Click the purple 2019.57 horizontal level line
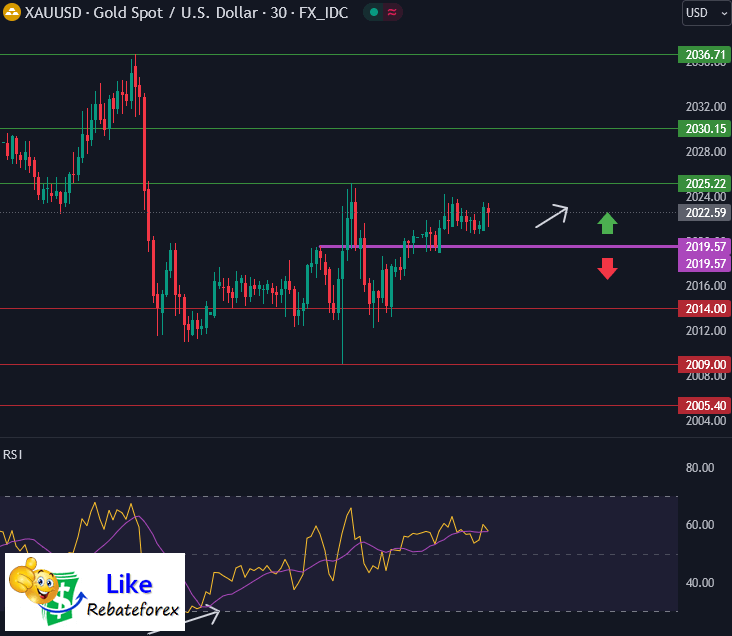Image resolution: width=732 pixels, height=636 pixels. [498, 246]
